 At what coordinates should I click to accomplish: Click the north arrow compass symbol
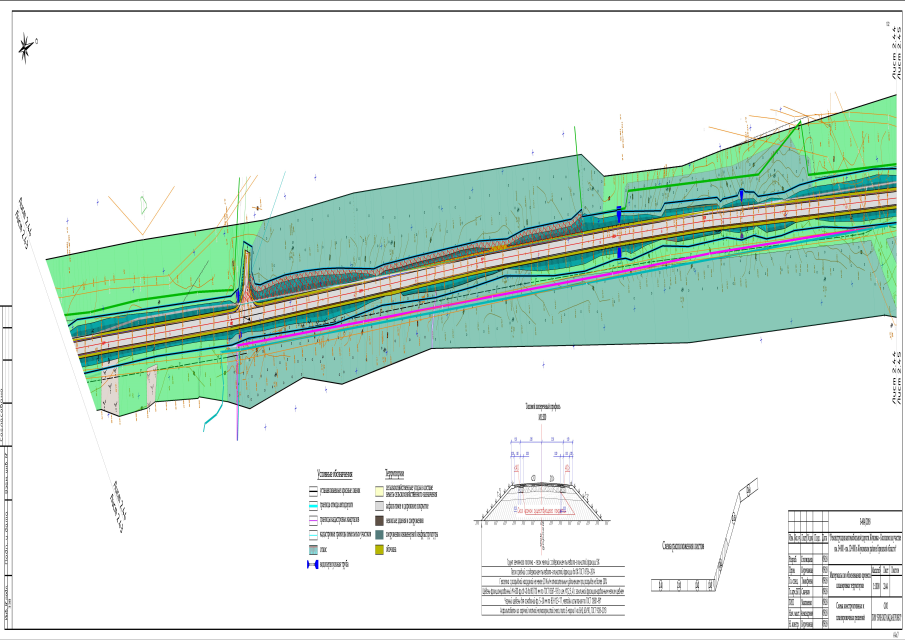click(29, 42)
